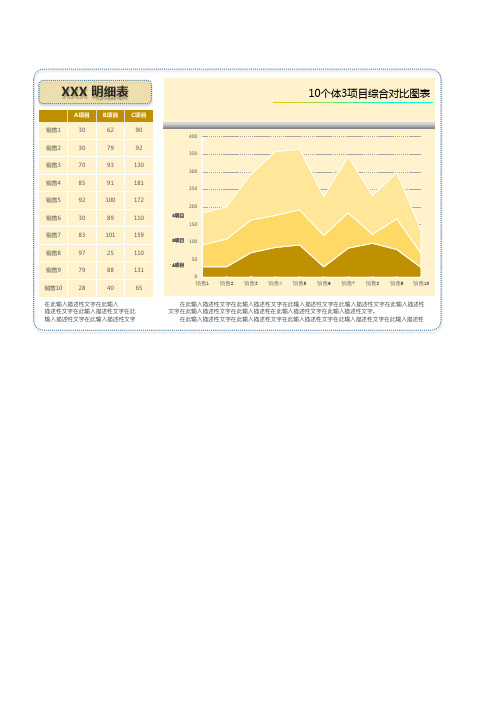Select the value 100 in 销售5 row
Image resolution: width=496 pixels, height=702 pixels.
(110, 200)
